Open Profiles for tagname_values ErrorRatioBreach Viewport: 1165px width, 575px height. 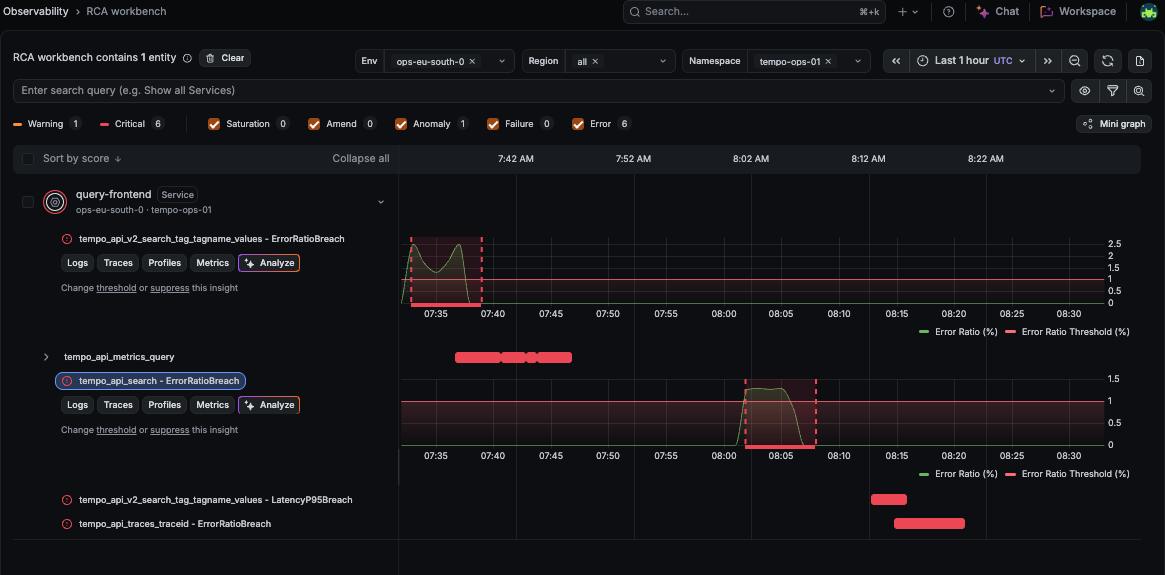tap(165, 263)
